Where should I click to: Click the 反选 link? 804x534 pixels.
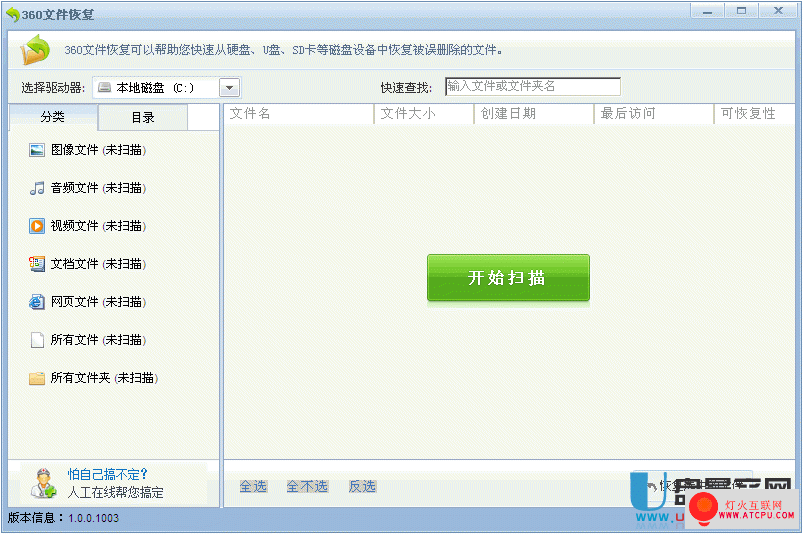(x=363, y=486)
